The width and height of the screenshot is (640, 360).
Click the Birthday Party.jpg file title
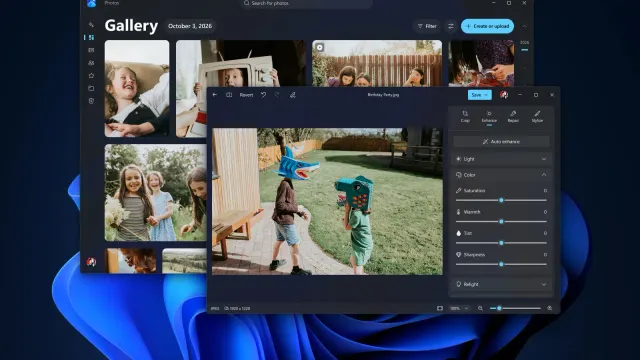[x=383, y=95]
